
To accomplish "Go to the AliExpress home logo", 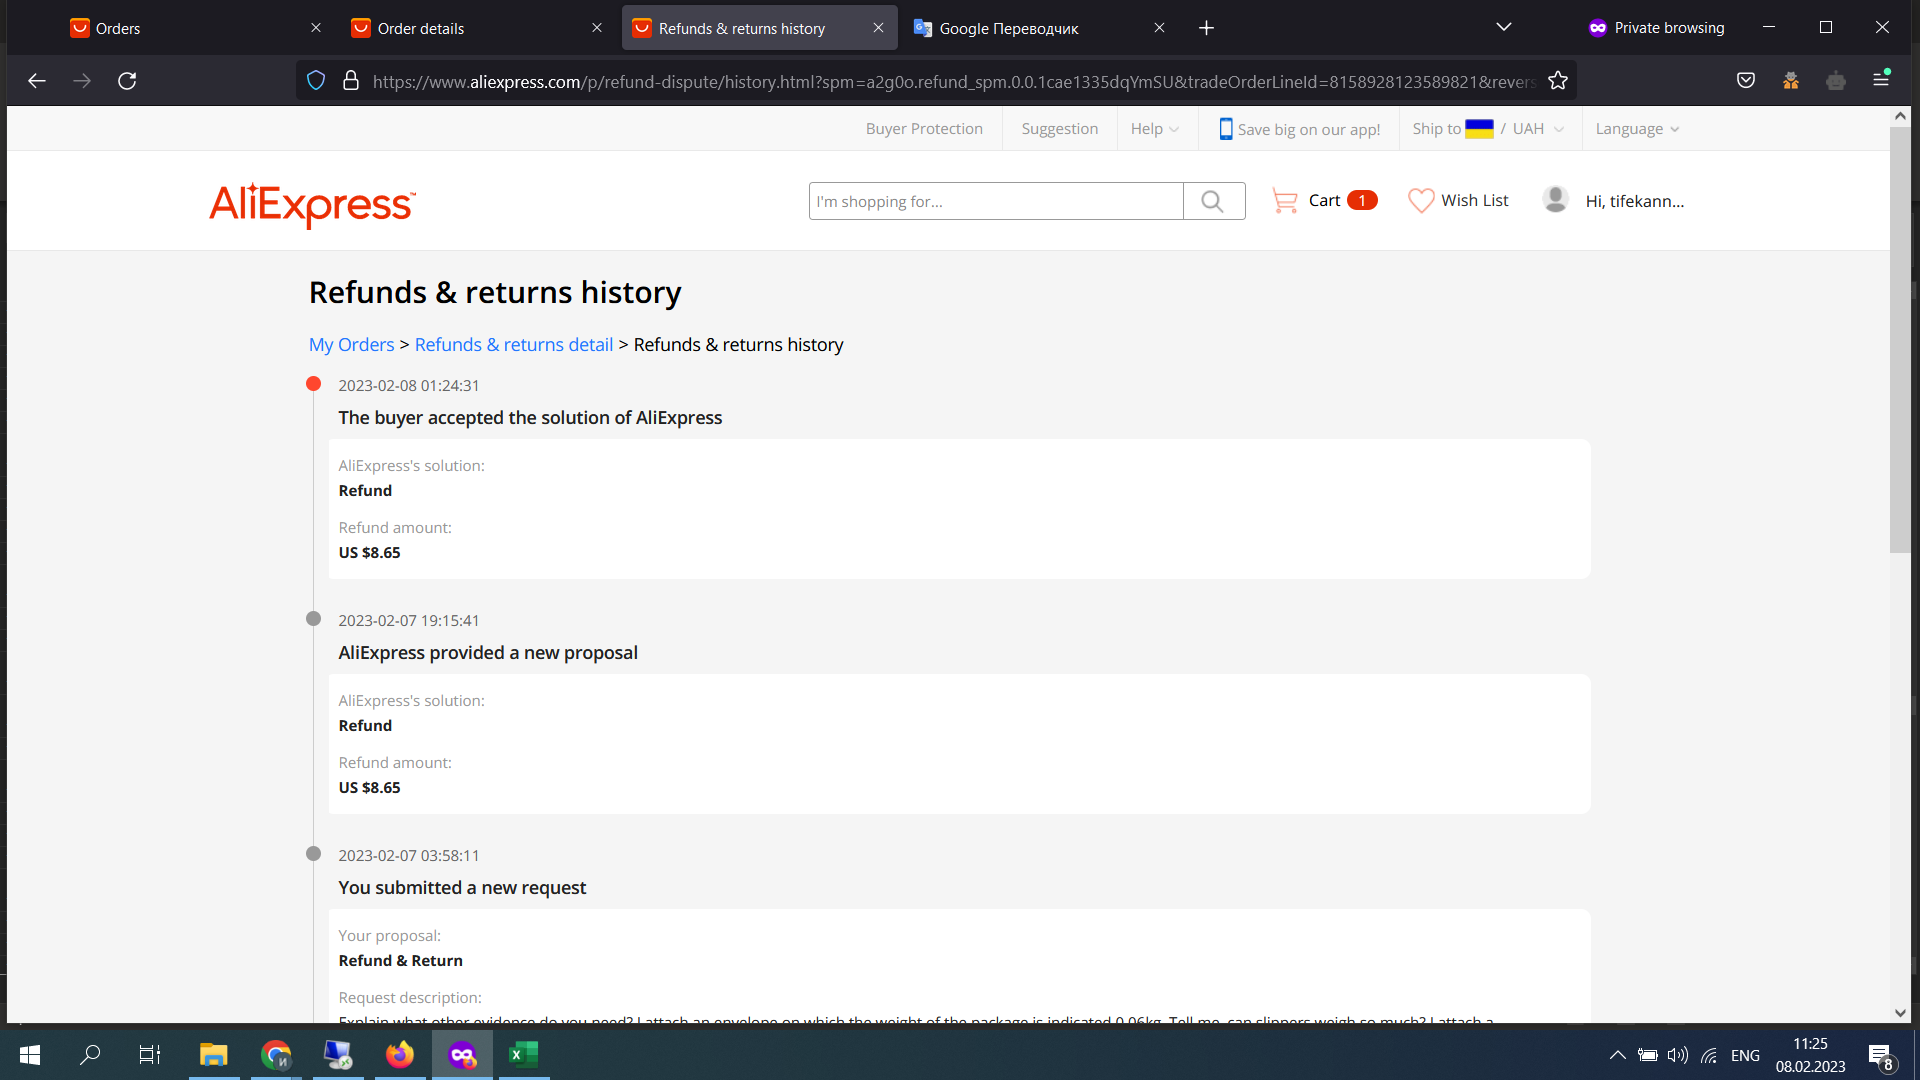I will click(312, 204).
